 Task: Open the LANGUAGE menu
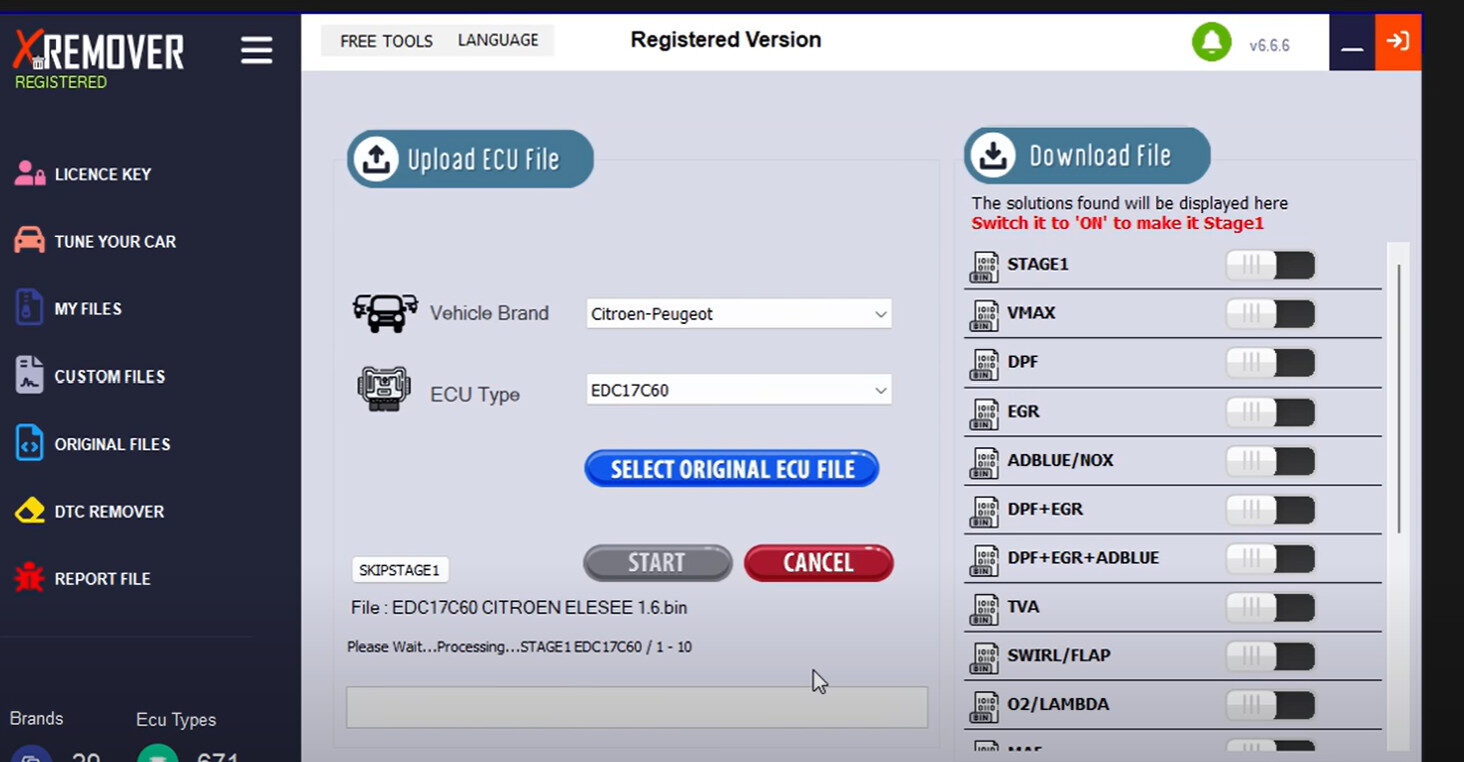pos(498,40)
